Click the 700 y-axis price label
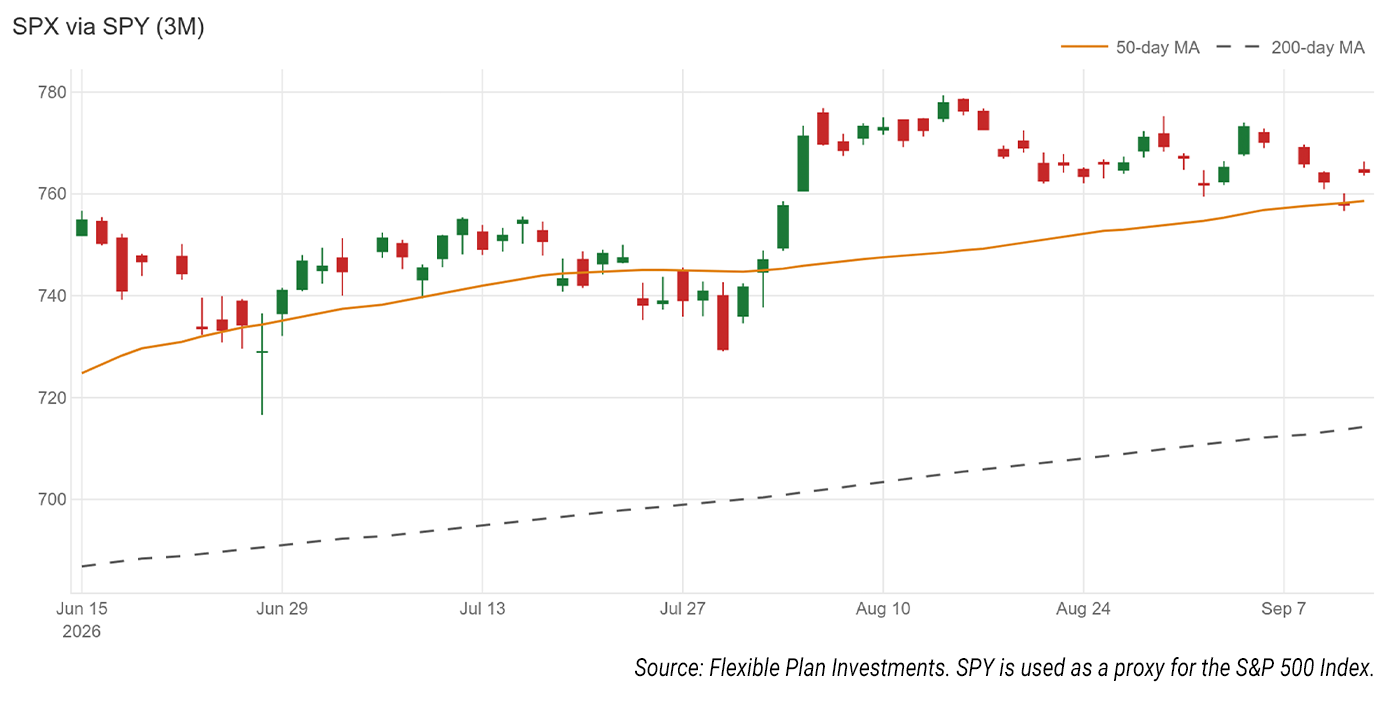Viewport: 1400px width, 709px height. (x=52, y=499)
